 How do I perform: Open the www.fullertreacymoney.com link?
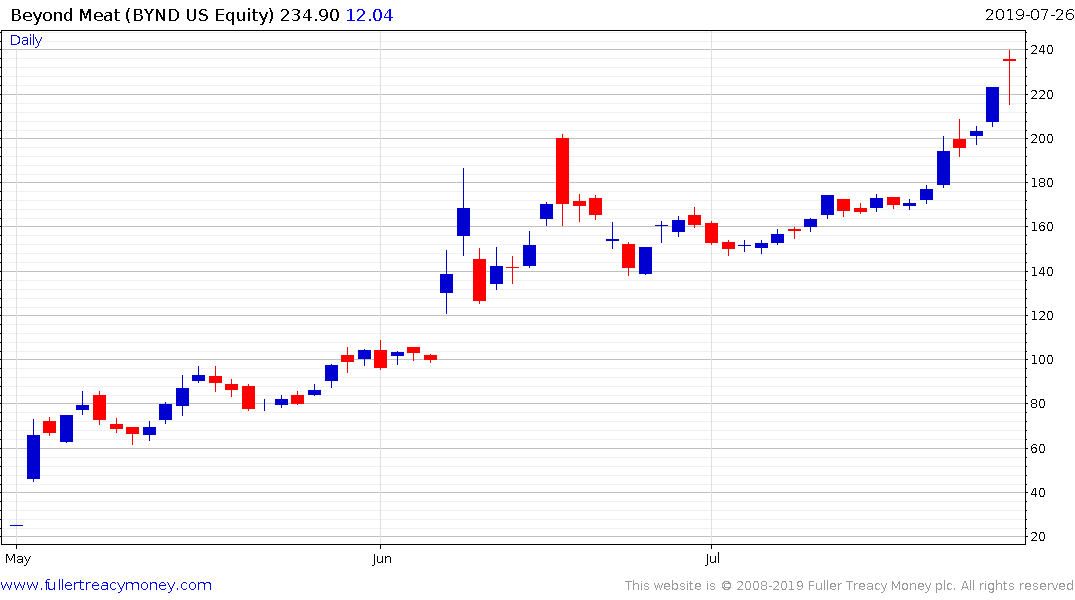pos(106,585)
